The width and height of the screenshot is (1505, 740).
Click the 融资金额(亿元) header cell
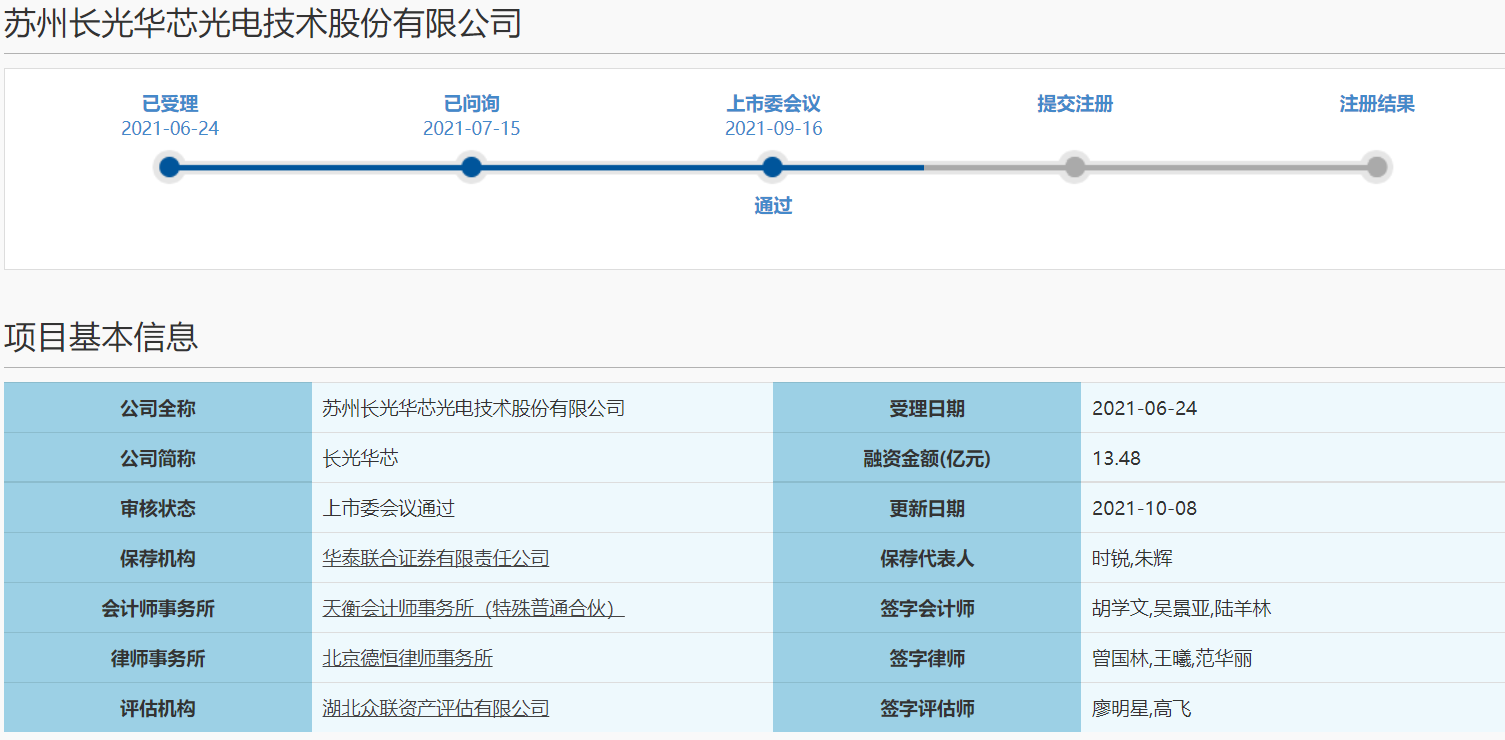pos(927,458)
